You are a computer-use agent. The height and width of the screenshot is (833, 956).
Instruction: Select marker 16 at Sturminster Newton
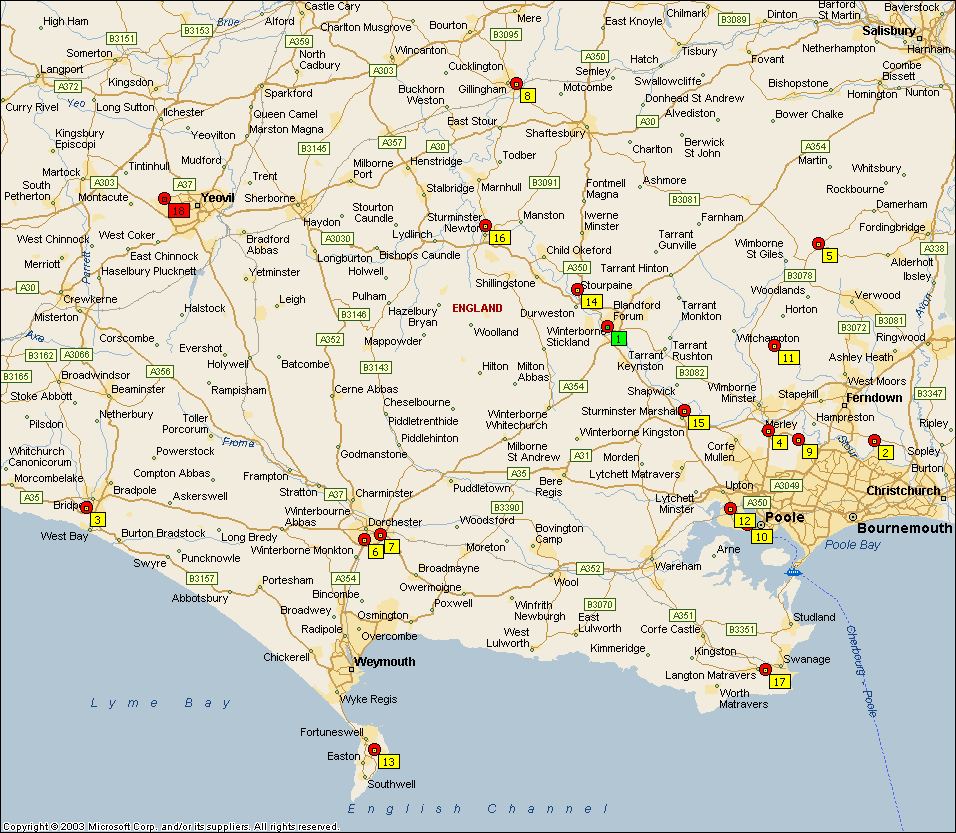[x=499, y=237]
